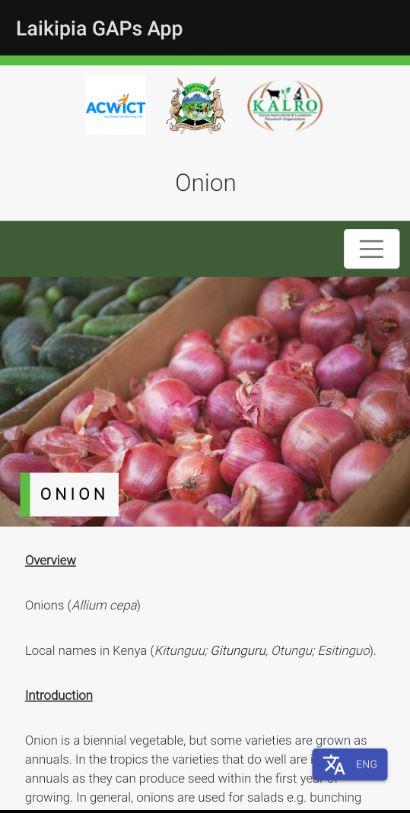Click the translate icon on the language button

334,765
